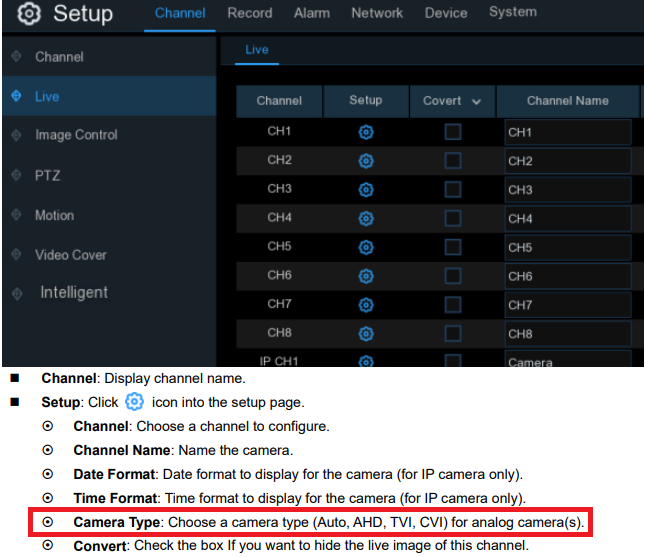Image resolution: width=645 pixels, height=557 pixels.
Task: Click the diamond icon beside Channel sidebar item
Action: pos(16,56)
